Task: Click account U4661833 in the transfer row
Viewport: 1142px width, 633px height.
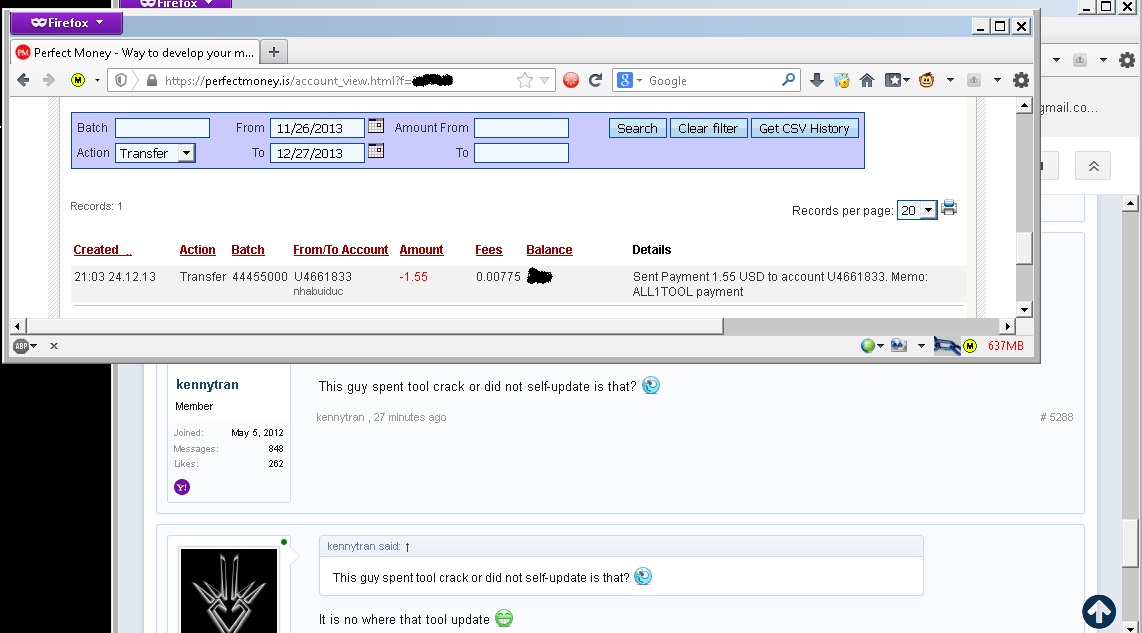Action: click(x=323, y=277)
